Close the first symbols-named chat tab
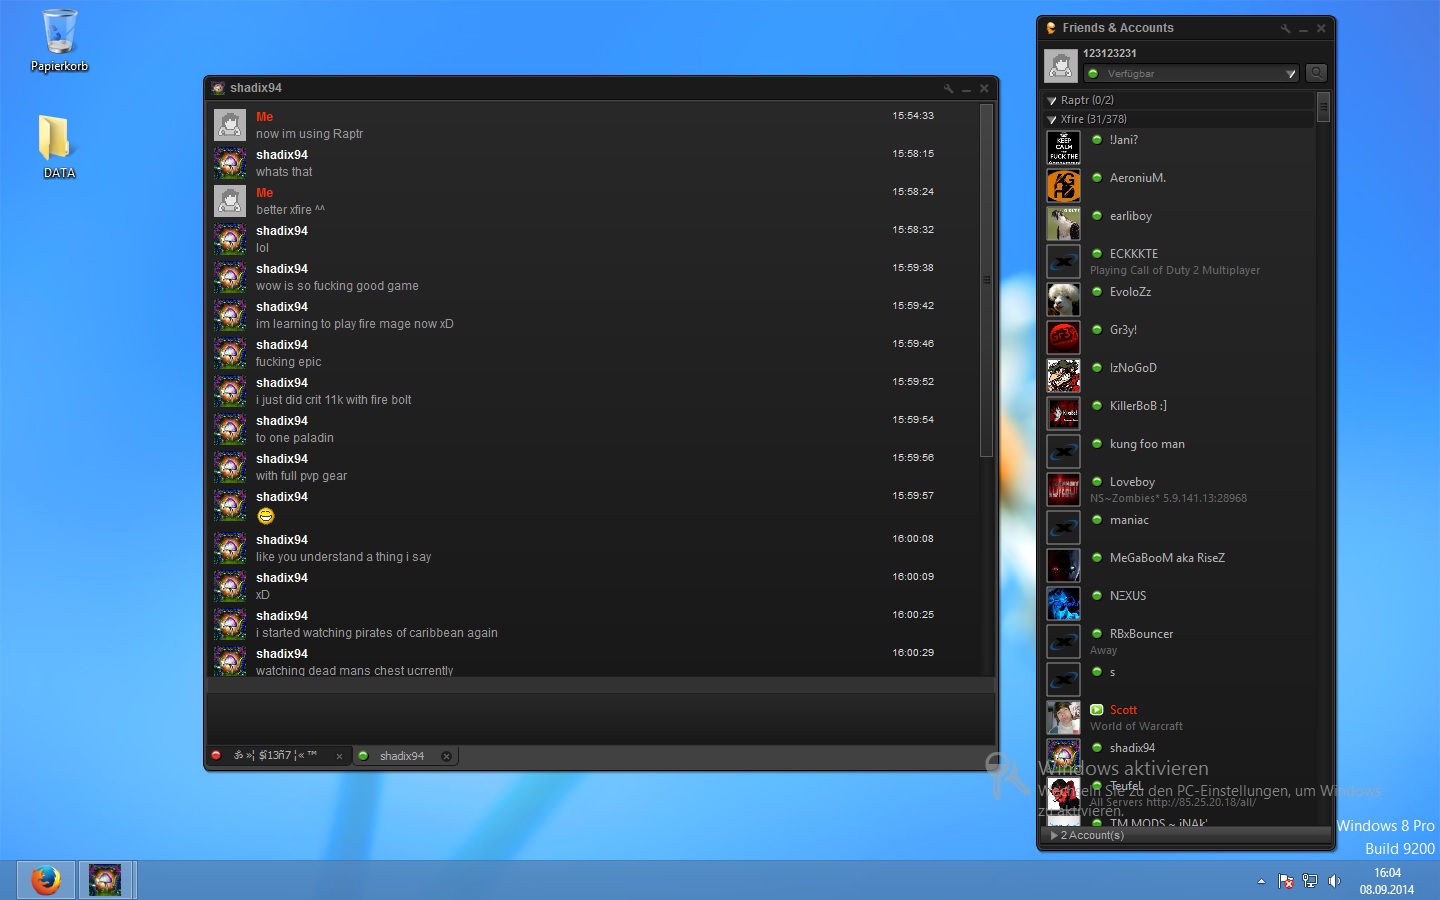 [x=339, y=757]
